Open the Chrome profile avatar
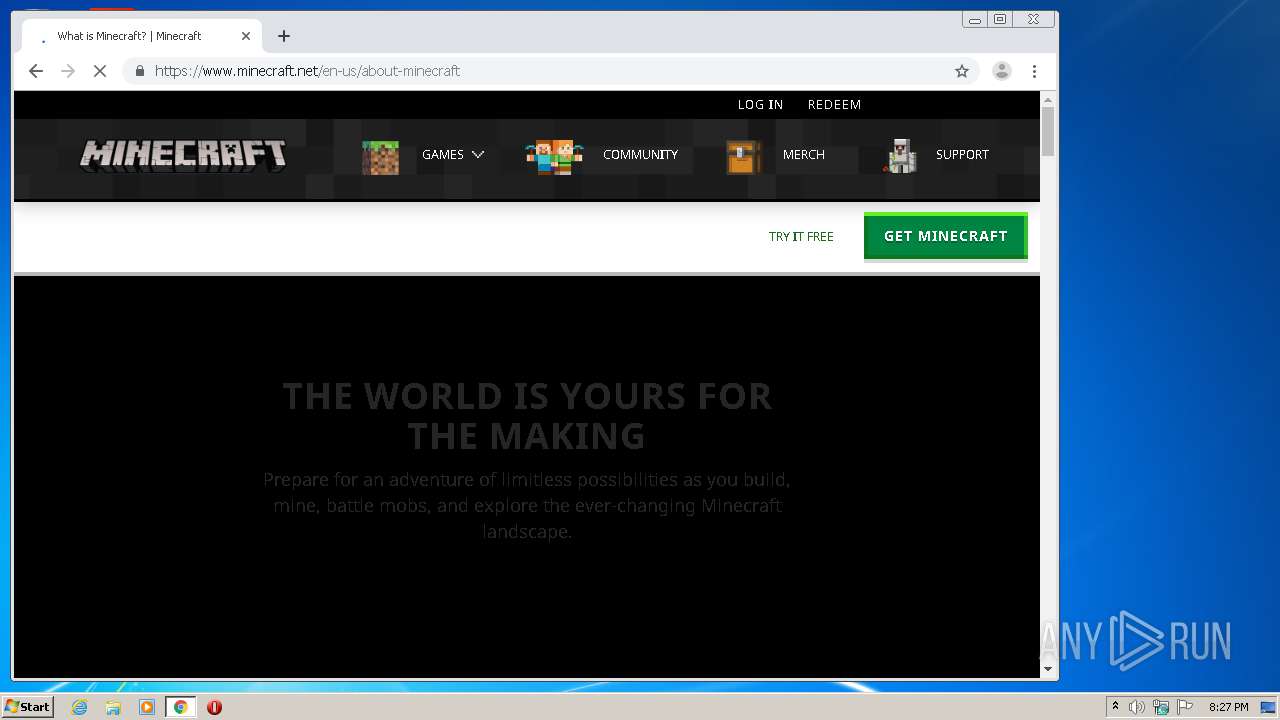1280x720 pixels. pos(1001,71)
